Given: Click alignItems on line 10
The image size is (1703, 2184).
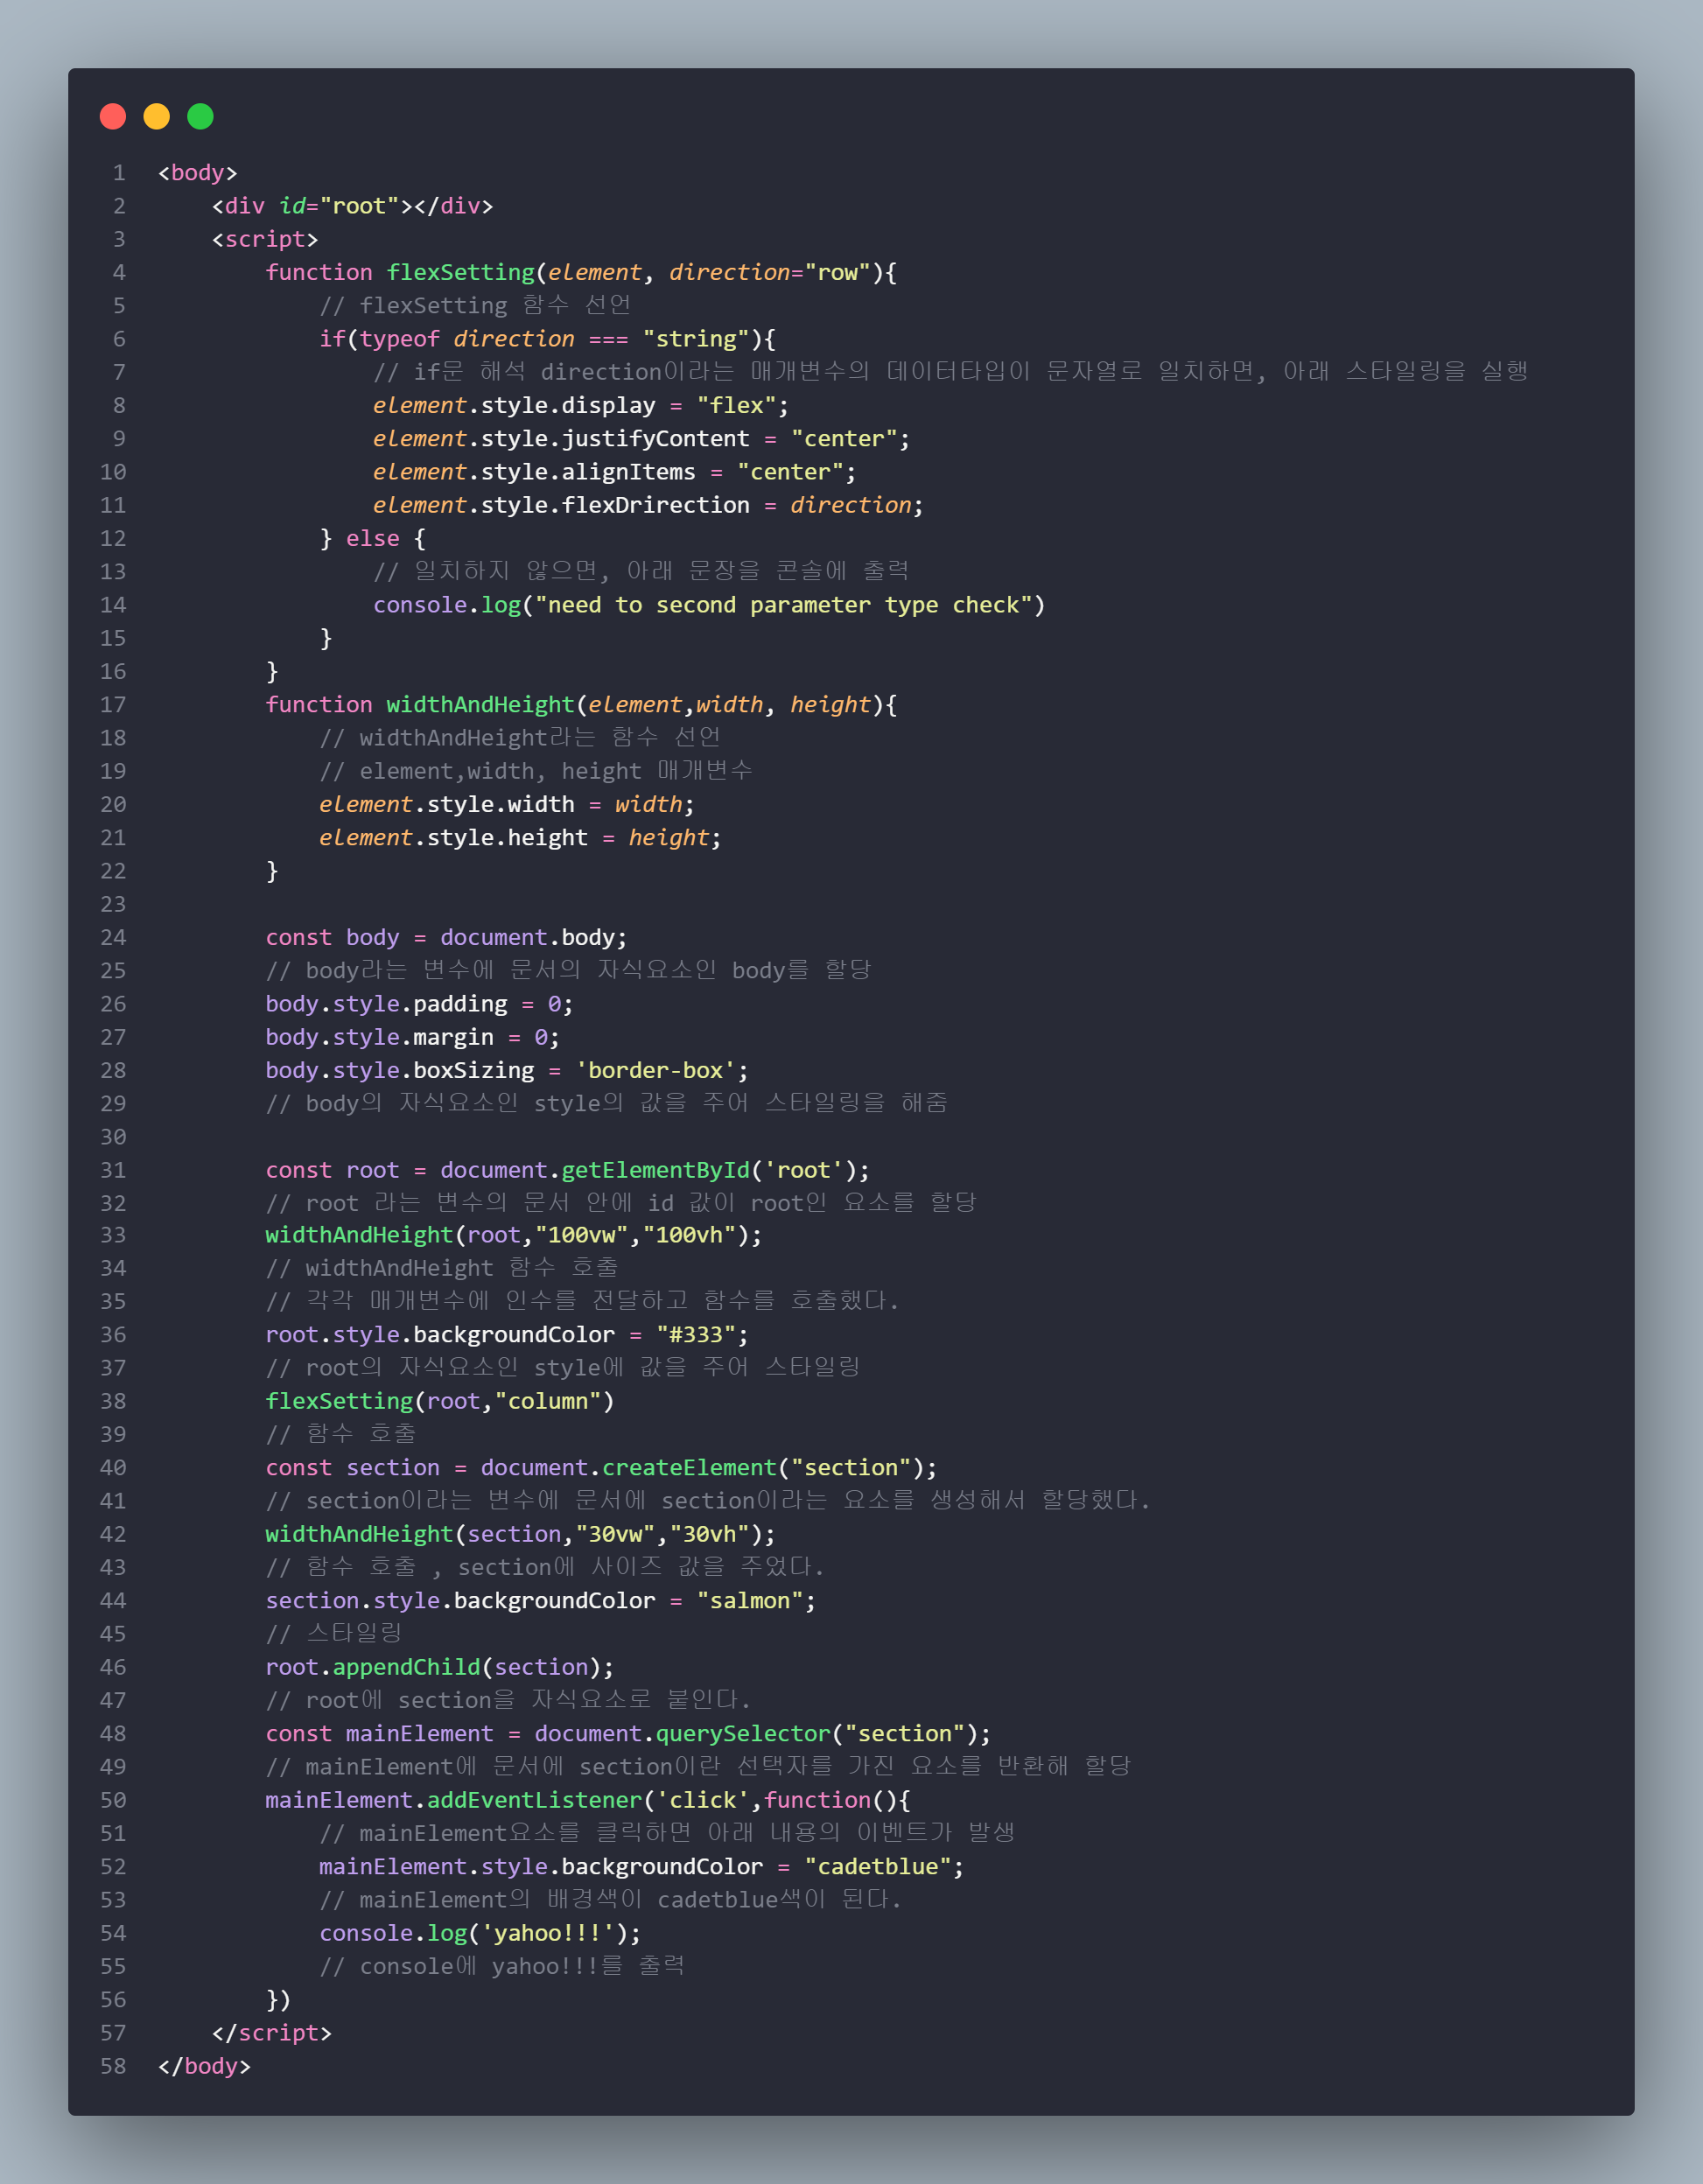Looking at the screenshot, I should [628, 472].
